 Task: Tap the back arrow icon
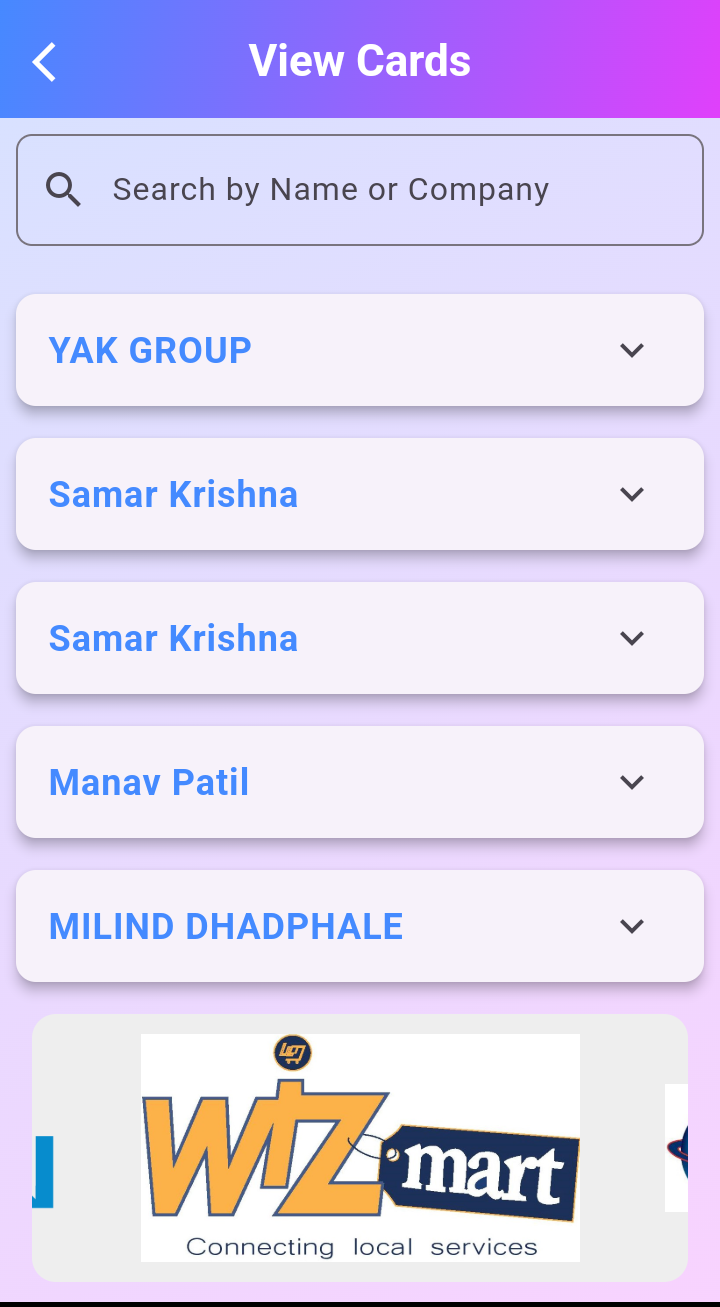tap(44, 62)
